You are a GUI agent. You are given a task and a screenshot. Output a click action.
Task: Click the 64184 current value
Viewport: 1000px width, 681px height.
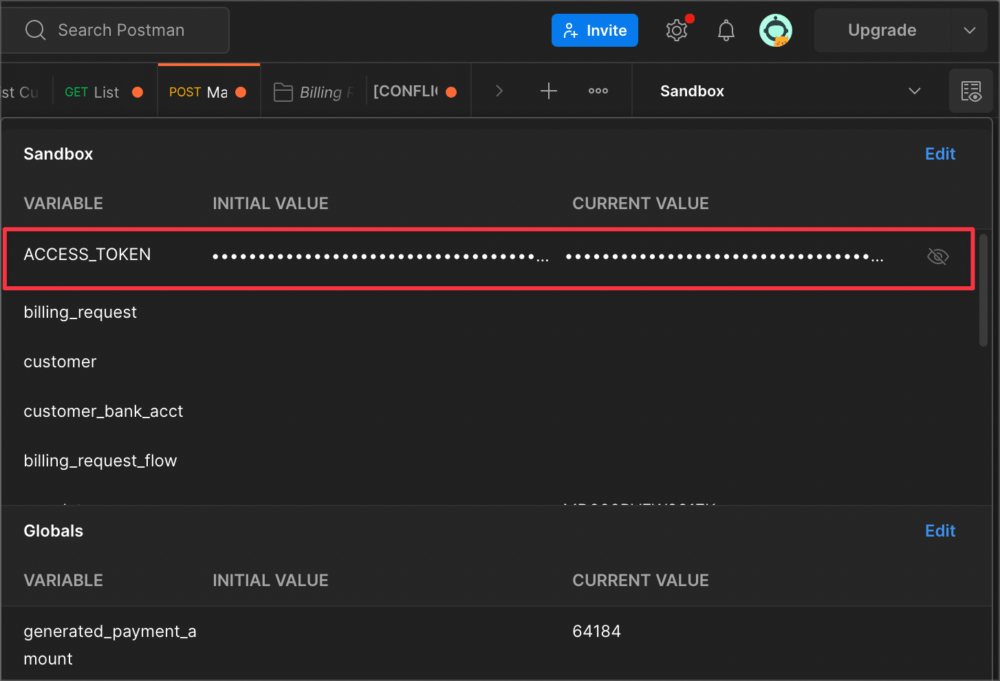pyautogui.click(x=596, y=631)
